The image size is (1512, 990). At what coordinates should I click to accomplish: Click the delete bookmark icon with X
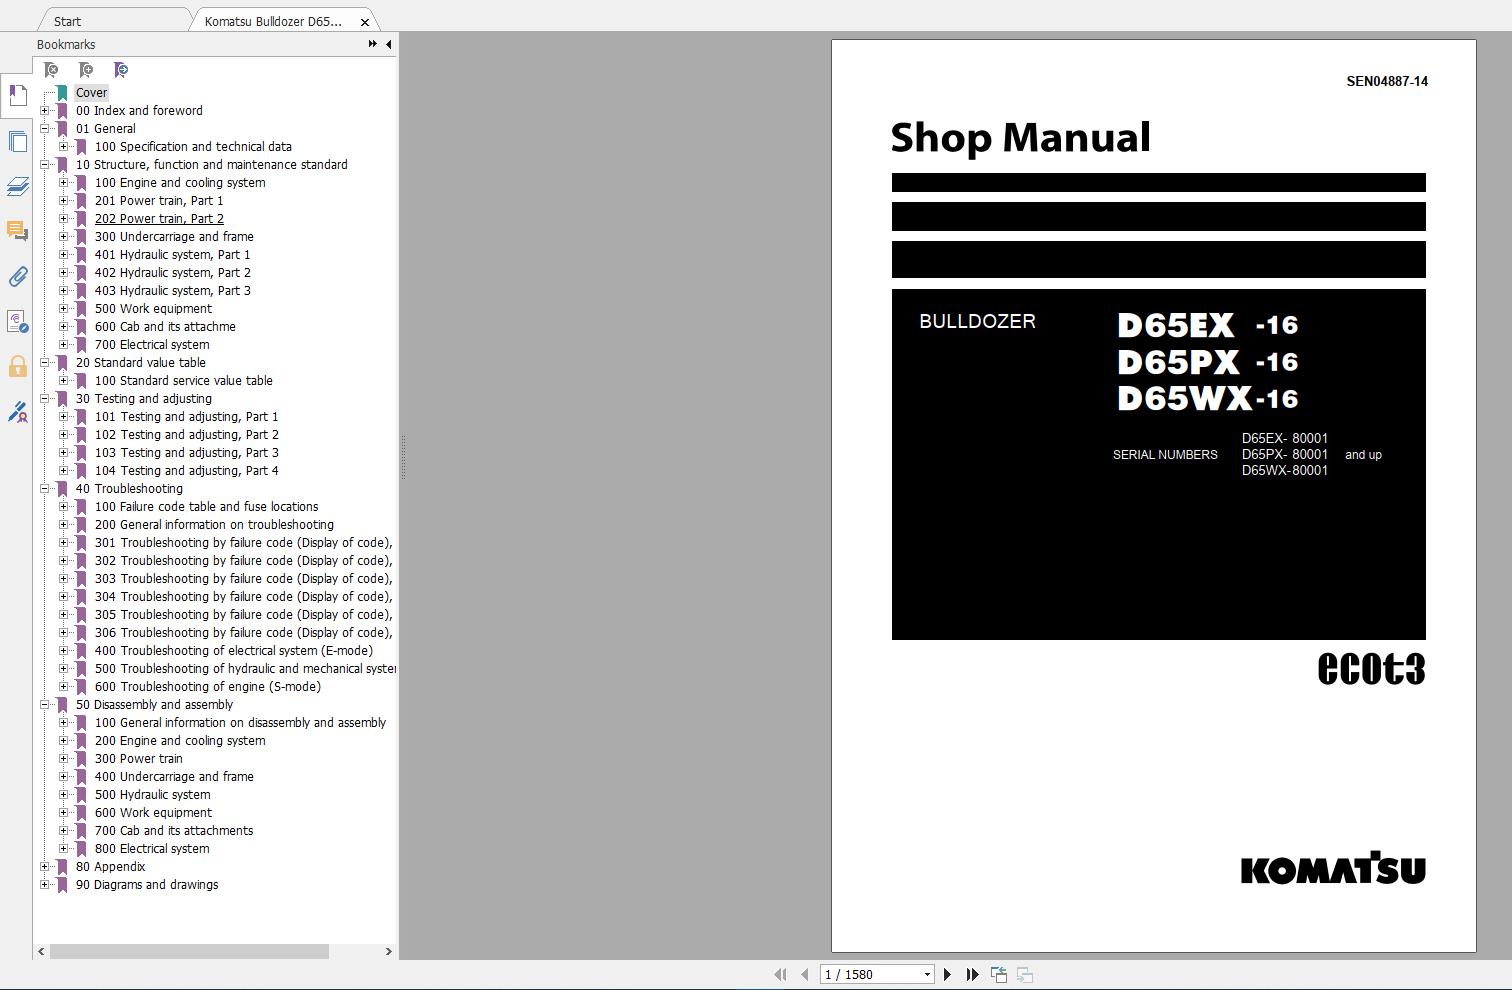point(51,70)
